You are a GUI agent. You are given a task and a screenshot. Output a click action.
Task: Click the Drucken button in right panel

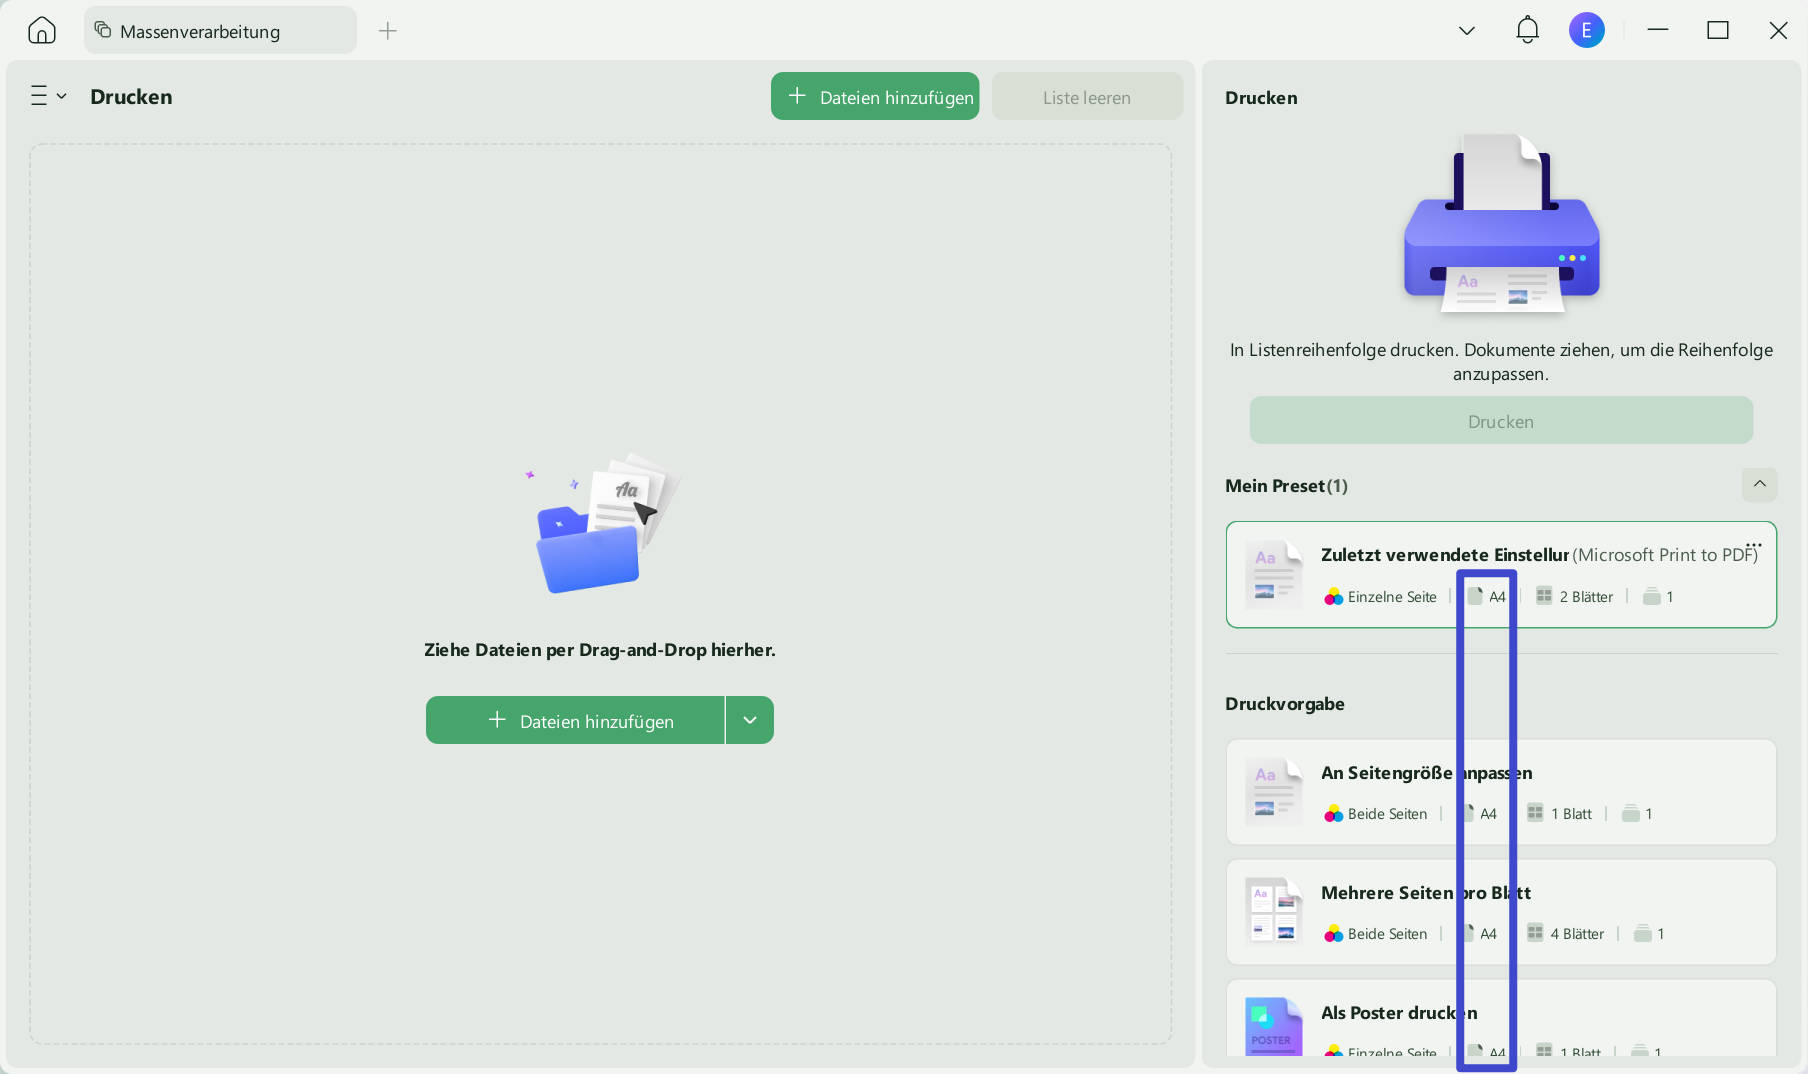coord(1501,420)
